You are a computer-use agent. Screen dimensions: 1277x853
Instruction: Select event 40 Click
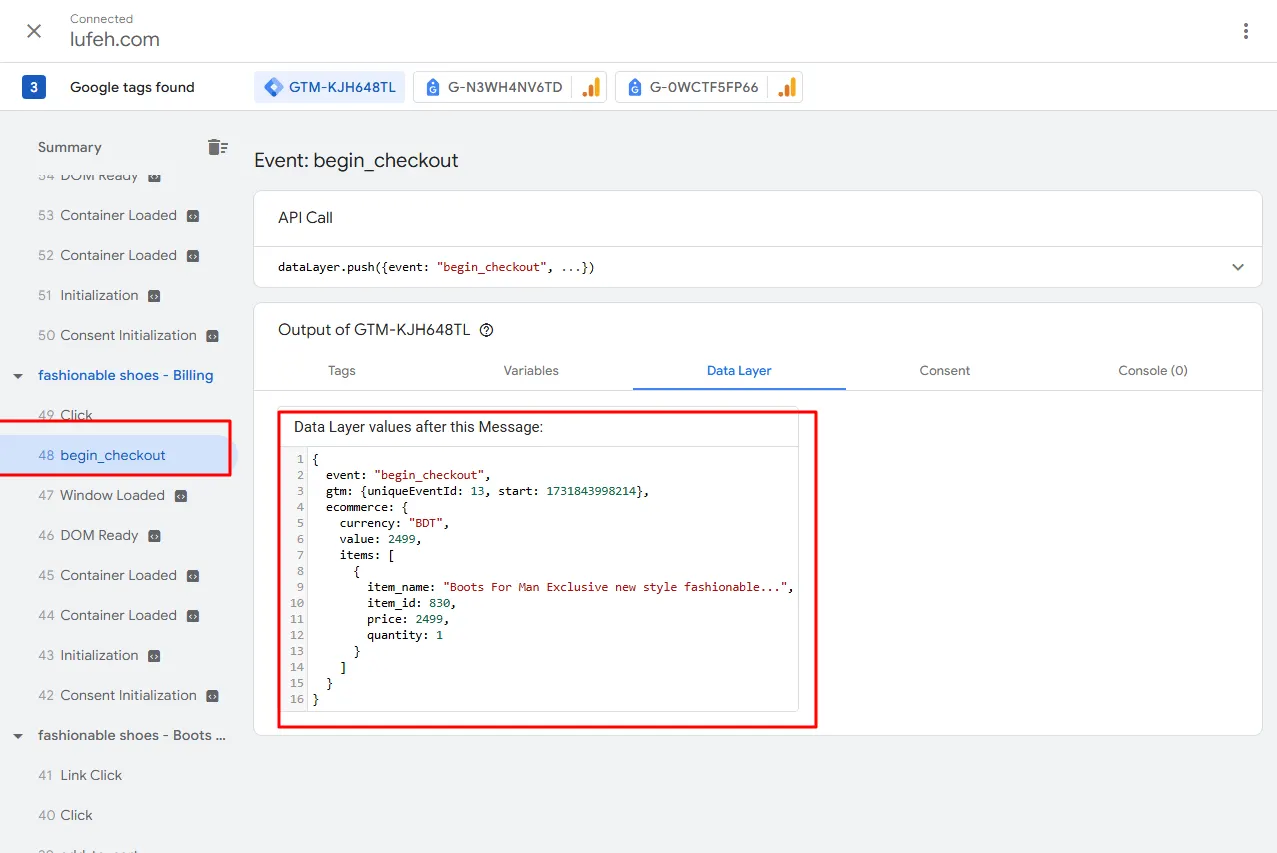(65, 815)
